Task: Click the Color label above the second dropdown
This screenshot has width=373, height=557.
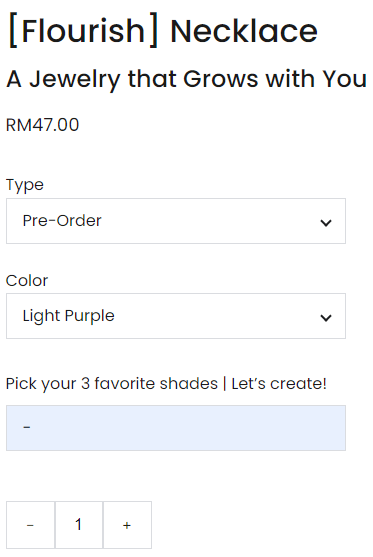Action: point(27,281)
